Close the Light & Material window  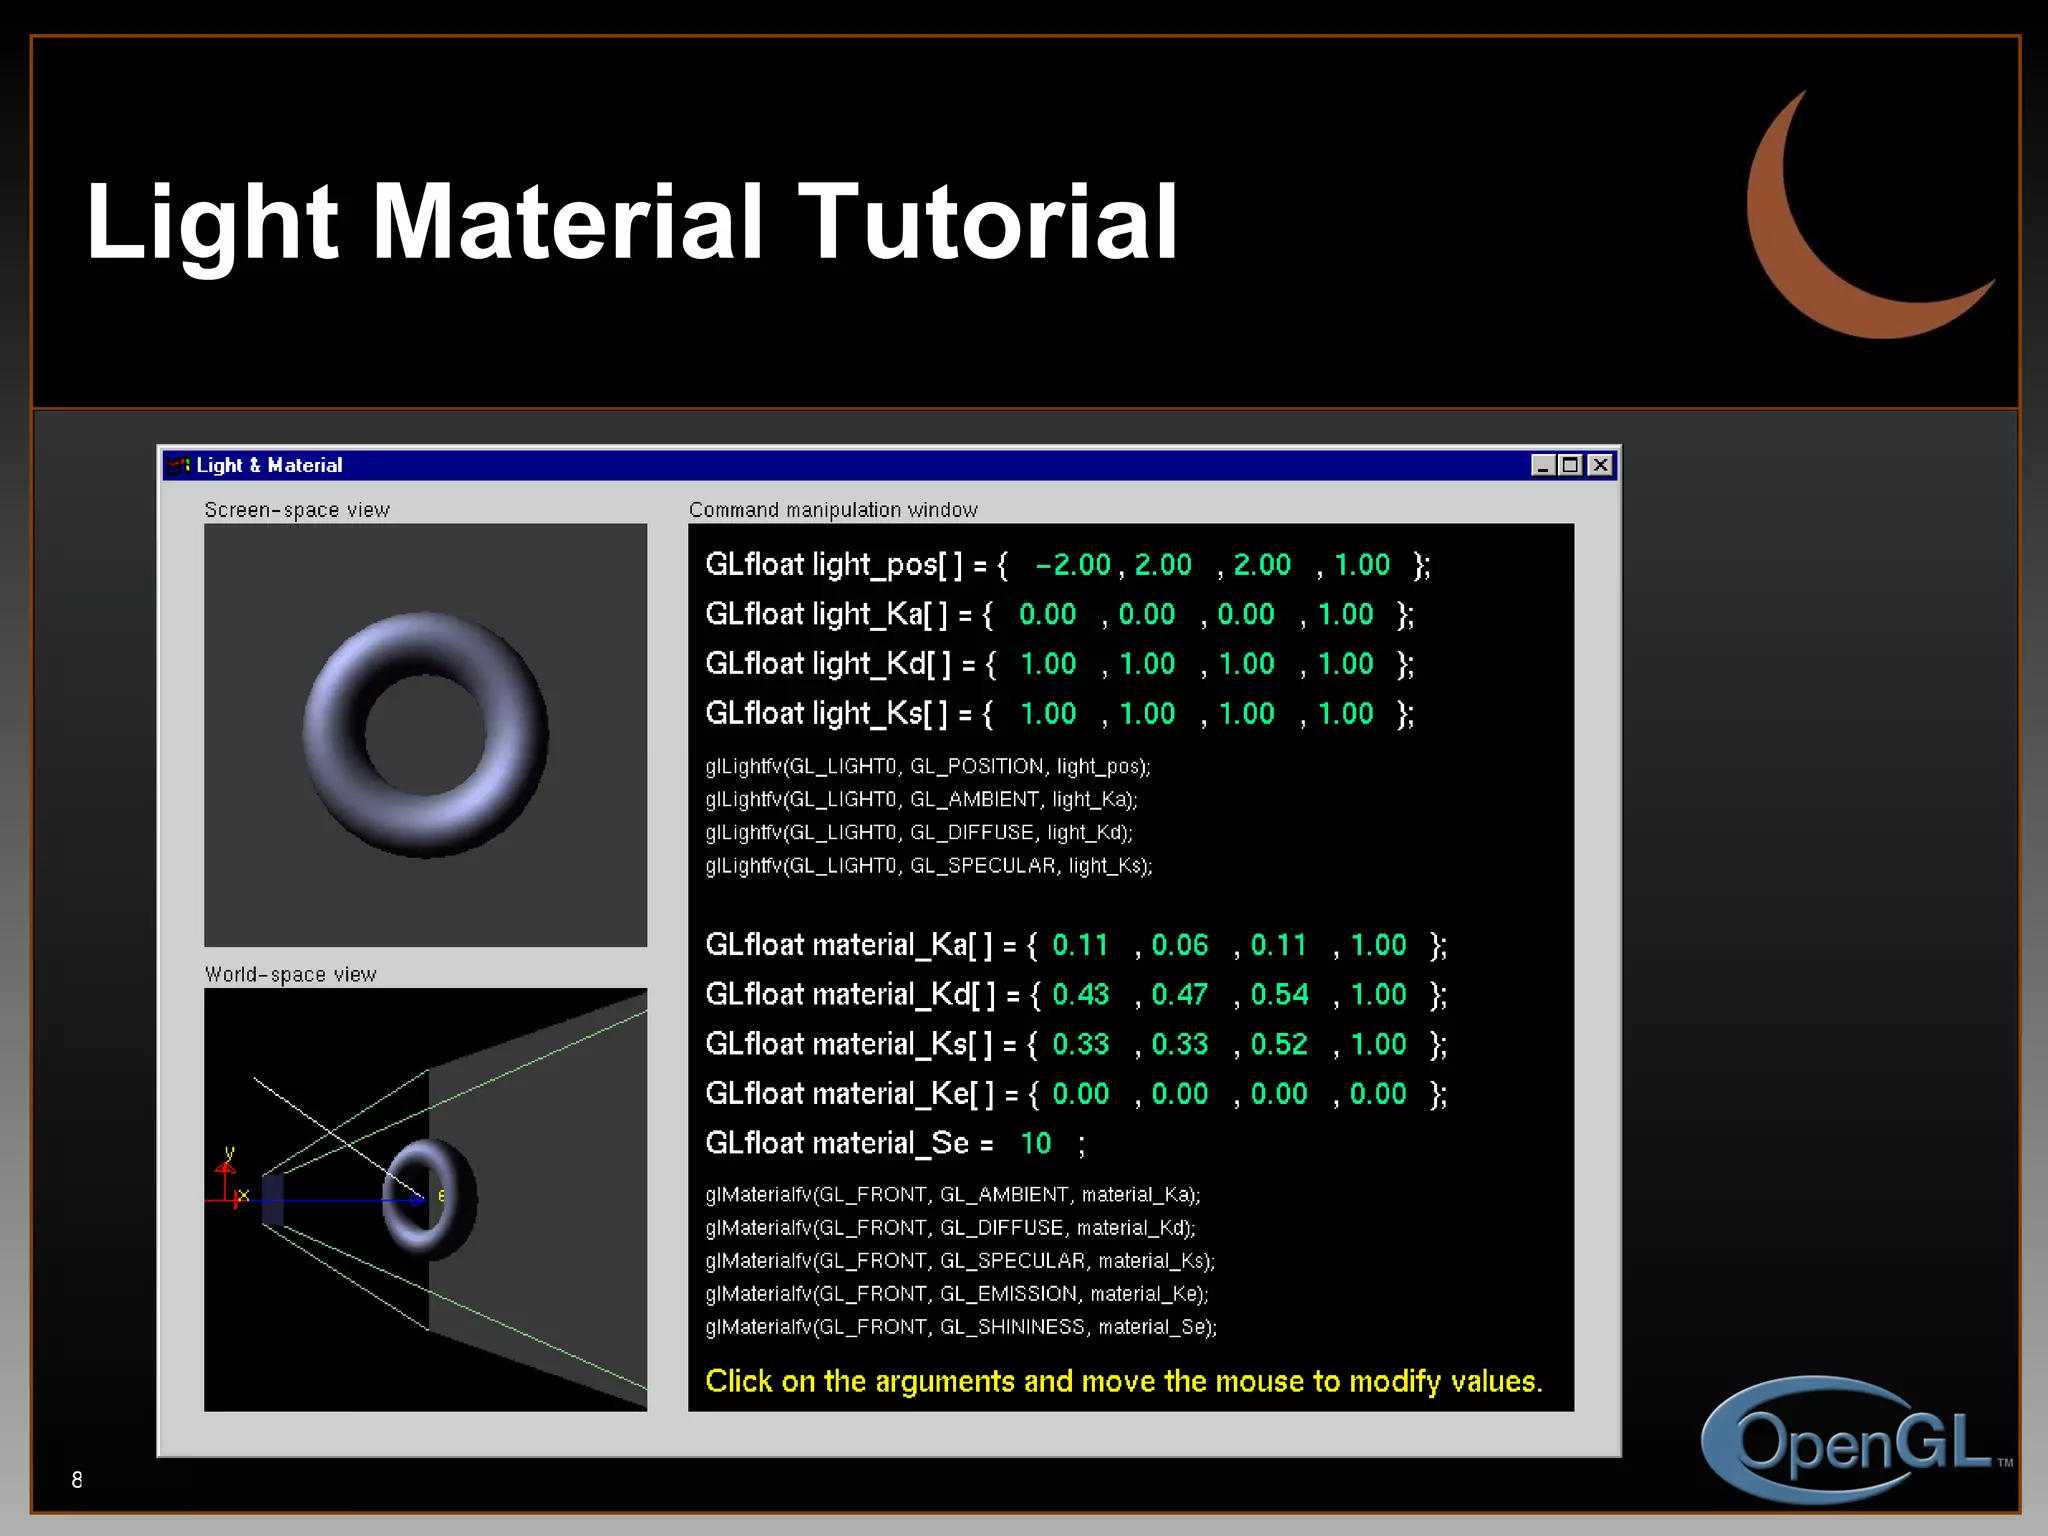(x=1600, y=465)
